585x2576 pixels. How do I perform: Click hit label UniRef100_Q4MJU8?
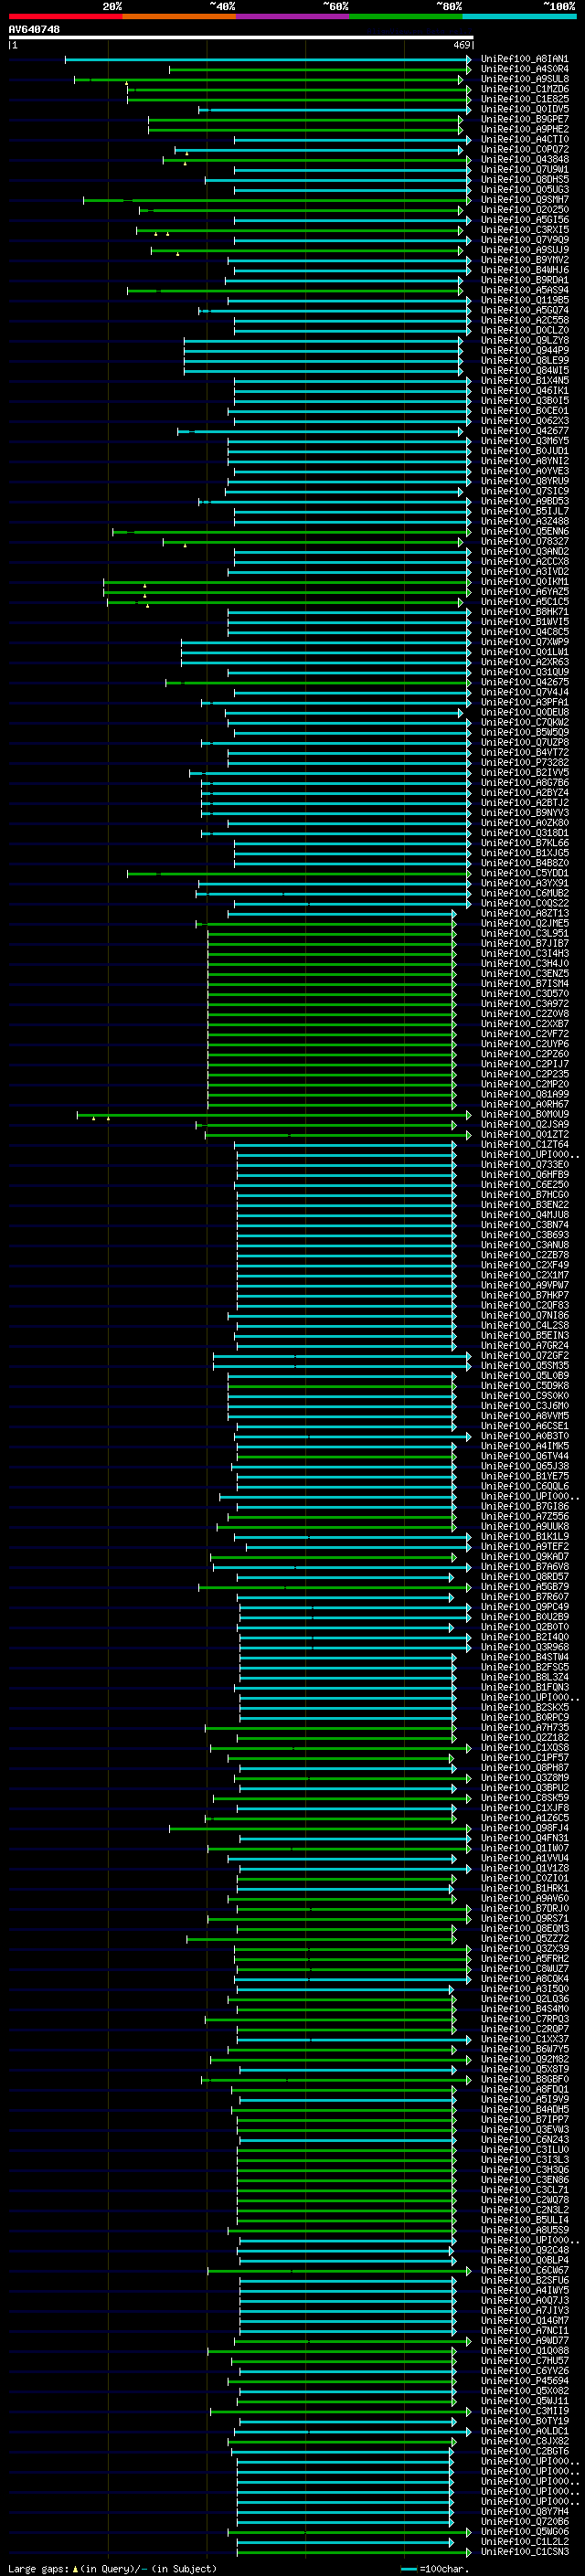pos(524,1214)
